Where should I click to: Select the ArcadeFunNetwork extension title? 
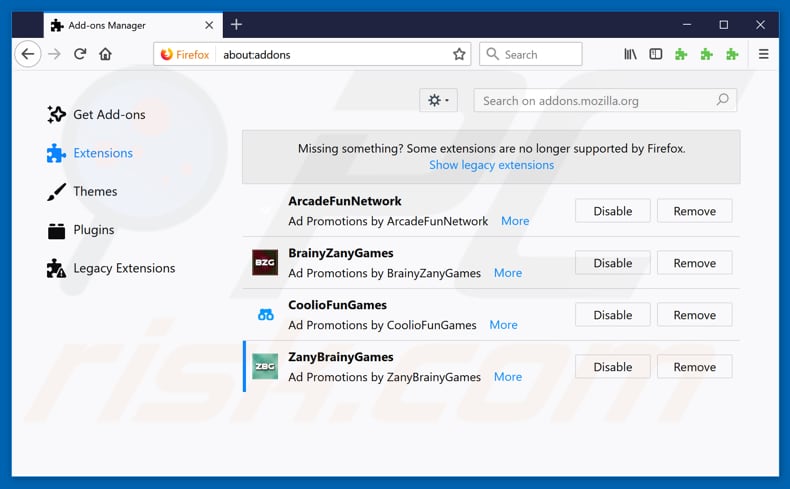(x=345, y=201)
